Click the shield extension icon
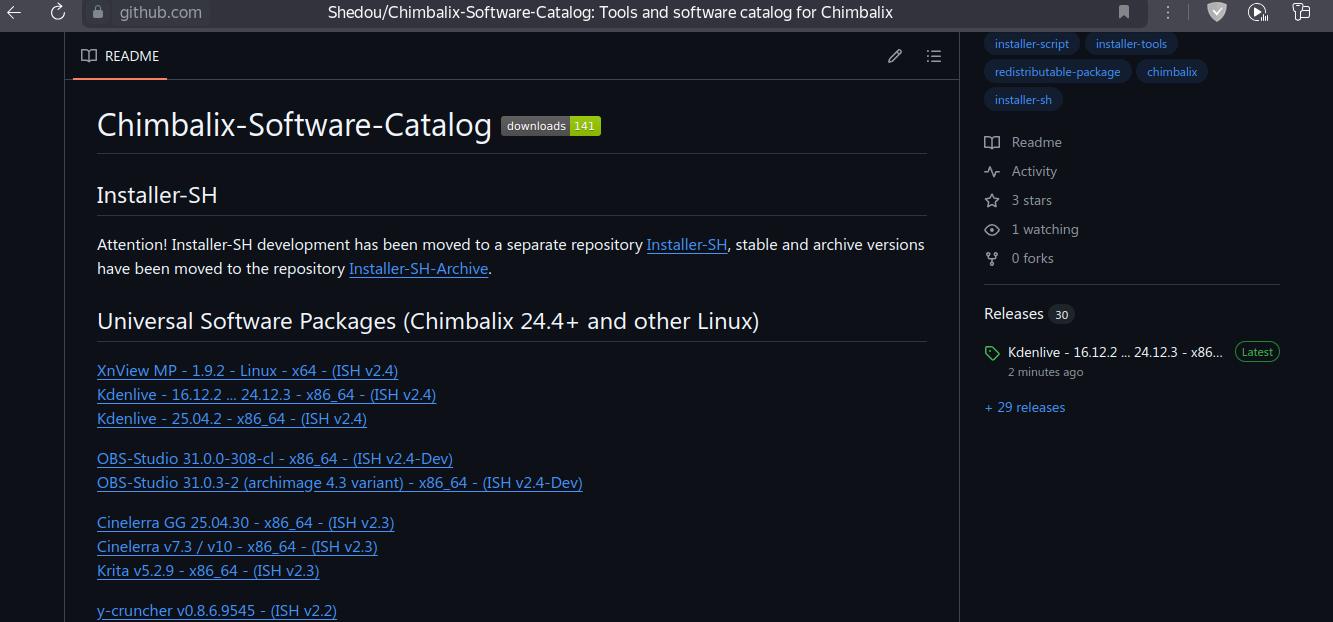The width and height of the screenshot is (1333, 622). click(1216, 12)
